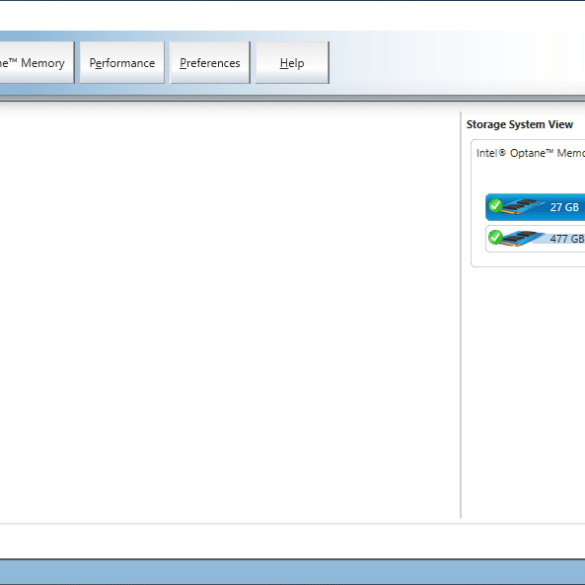Open the Help tab
The height and width of the screenshot is (585, 585).
tap(292, 63)
